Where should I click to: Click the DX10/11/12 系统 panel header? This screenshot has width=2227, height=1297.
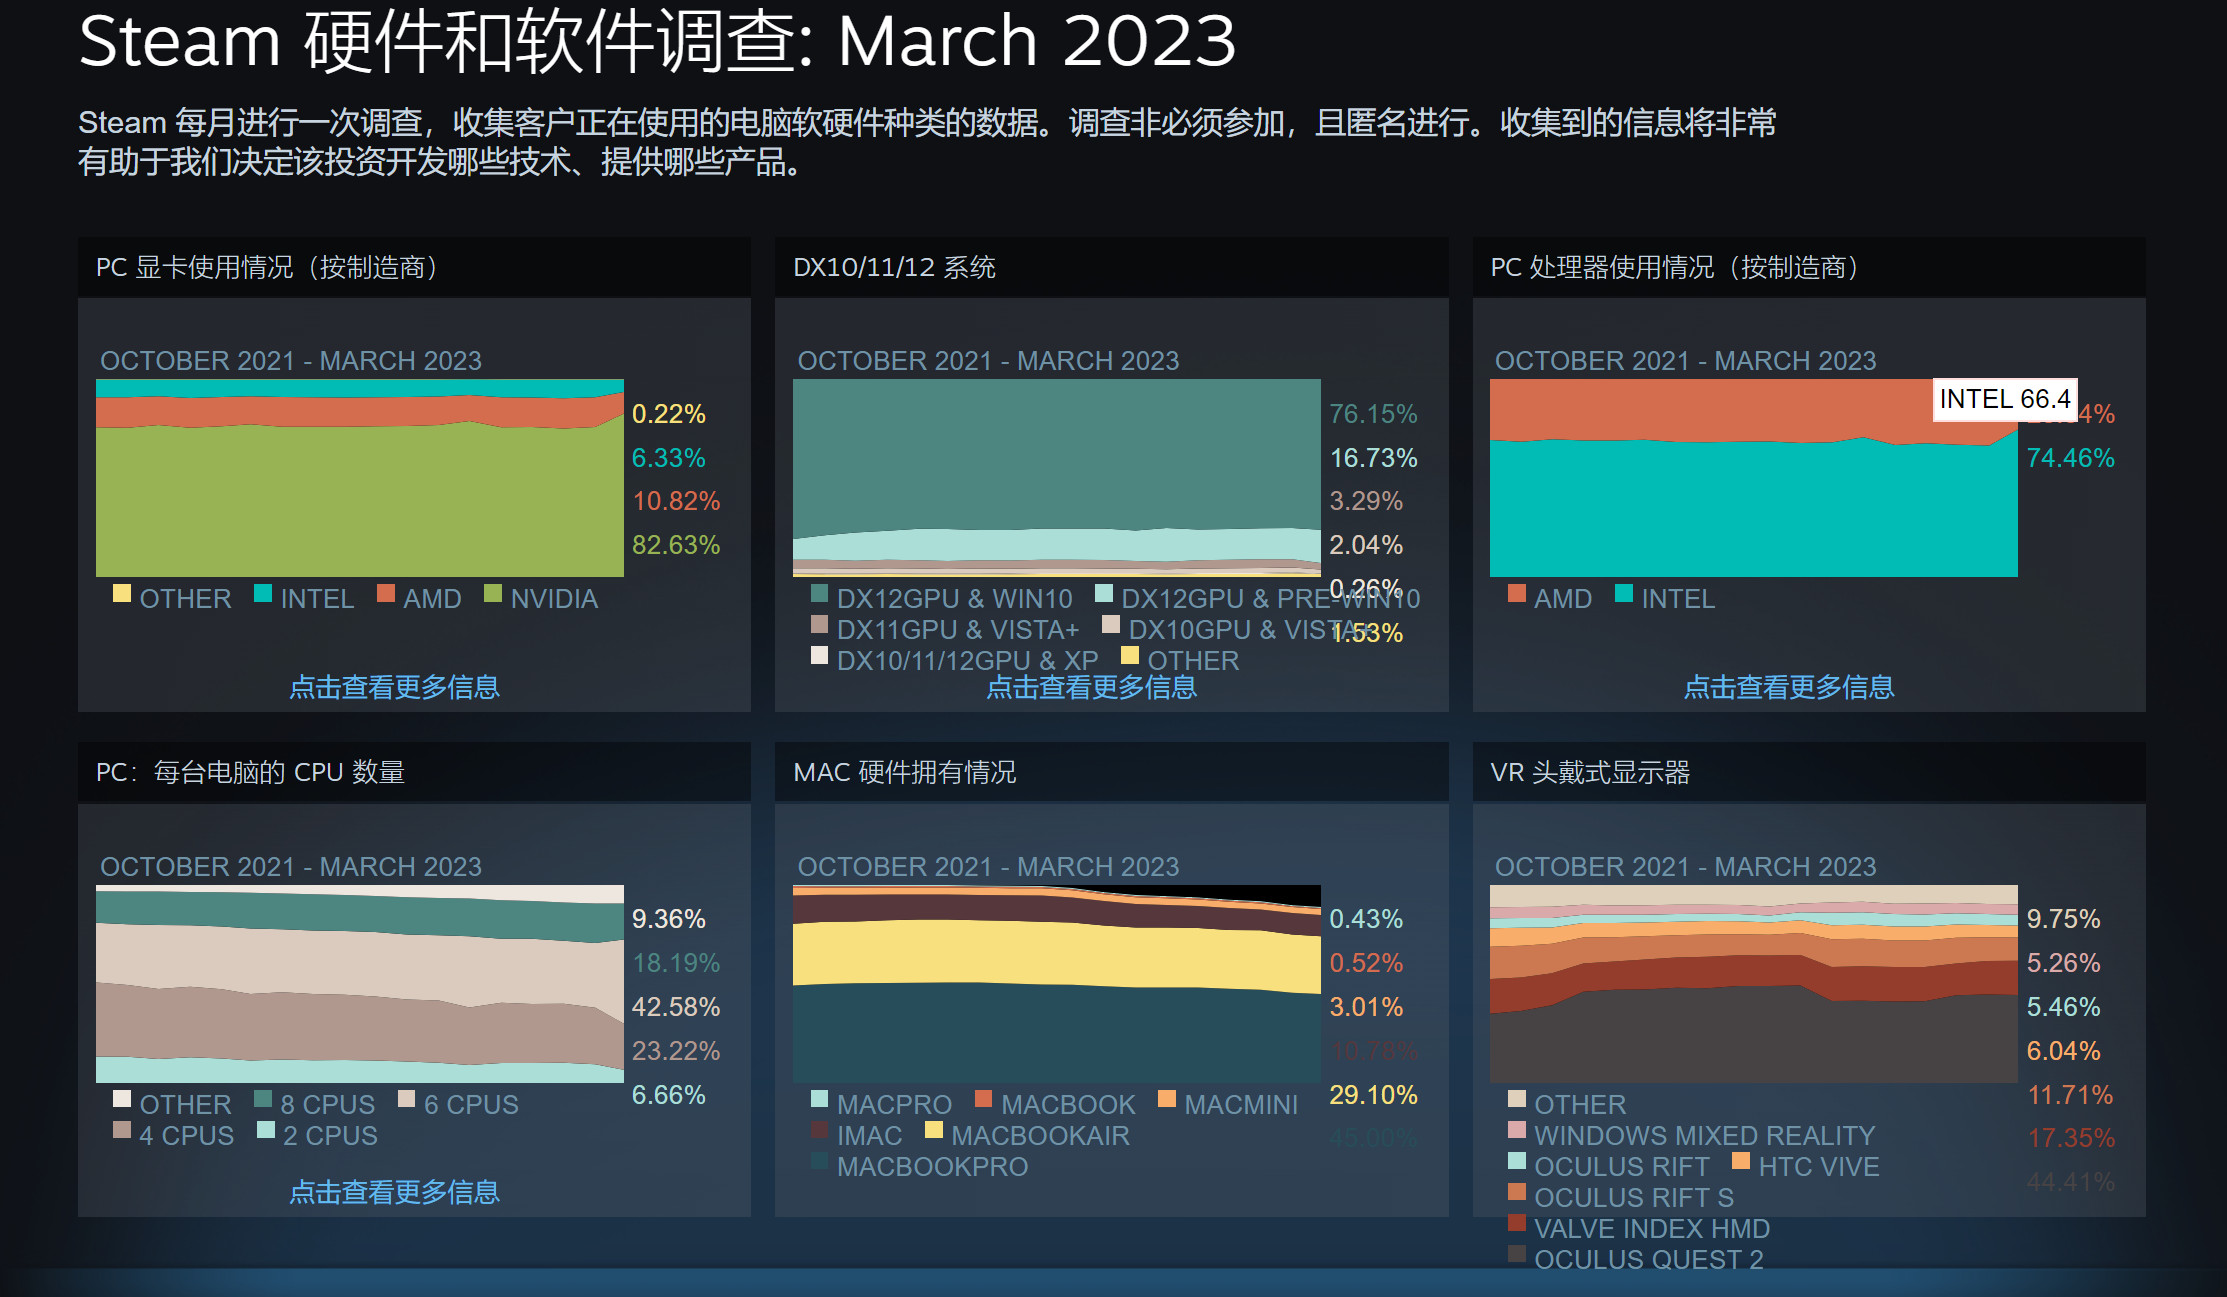click(x=1111, y=267)
